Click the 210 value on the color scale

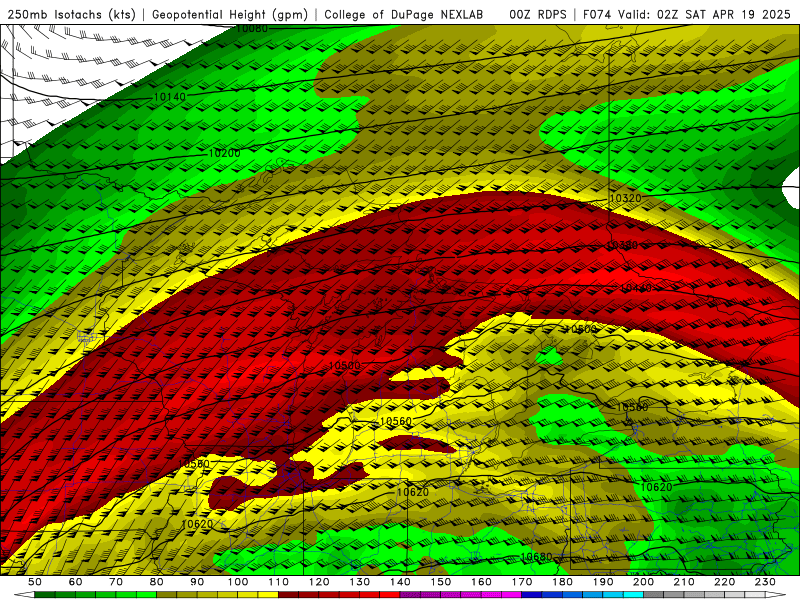point(684,582)
